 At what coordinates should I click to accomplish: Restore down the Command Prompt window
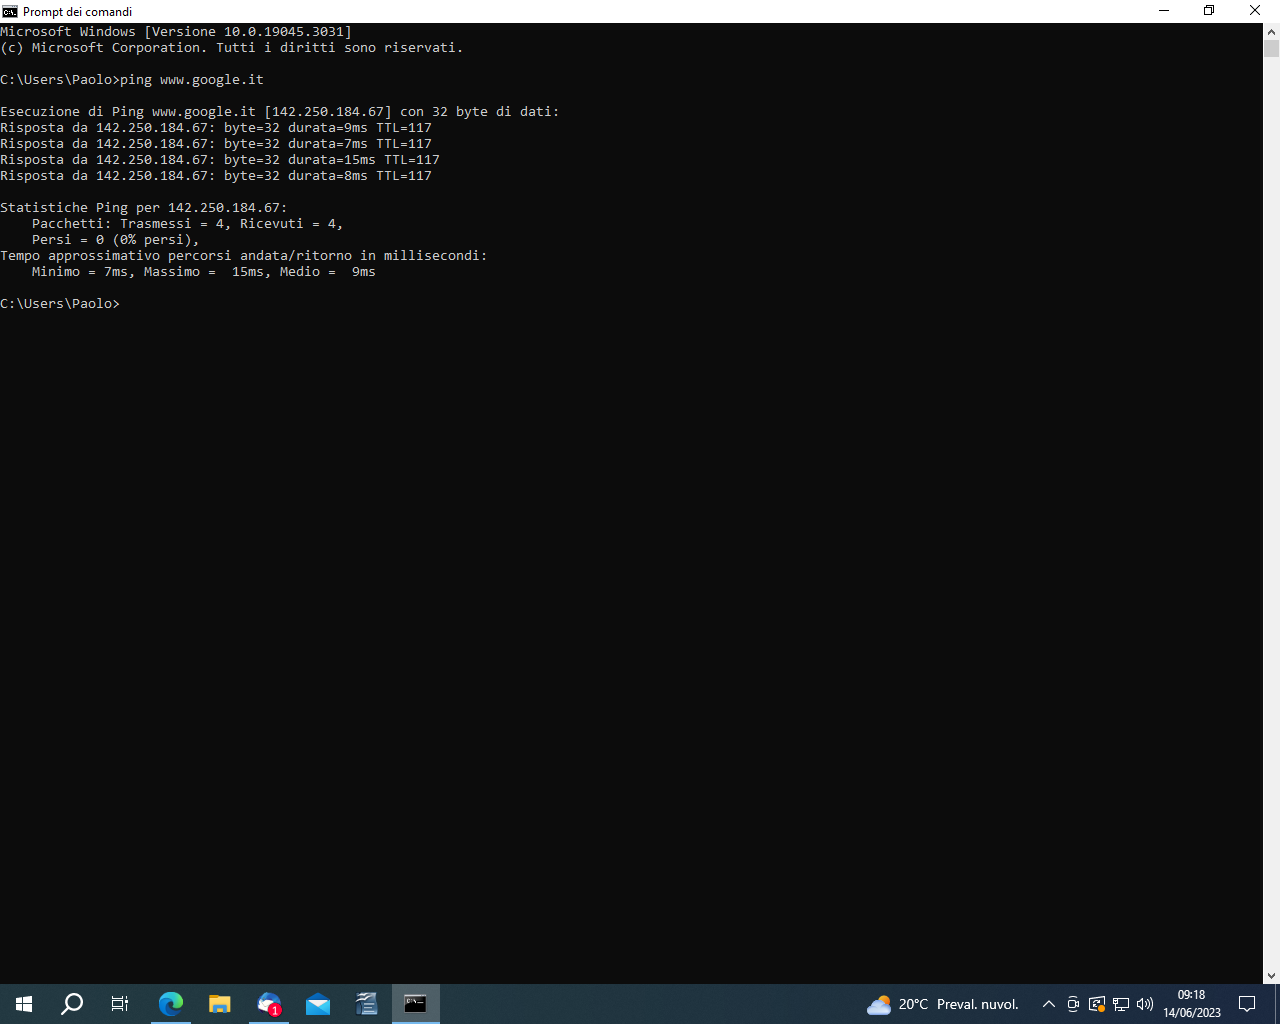coord(1209,11)
